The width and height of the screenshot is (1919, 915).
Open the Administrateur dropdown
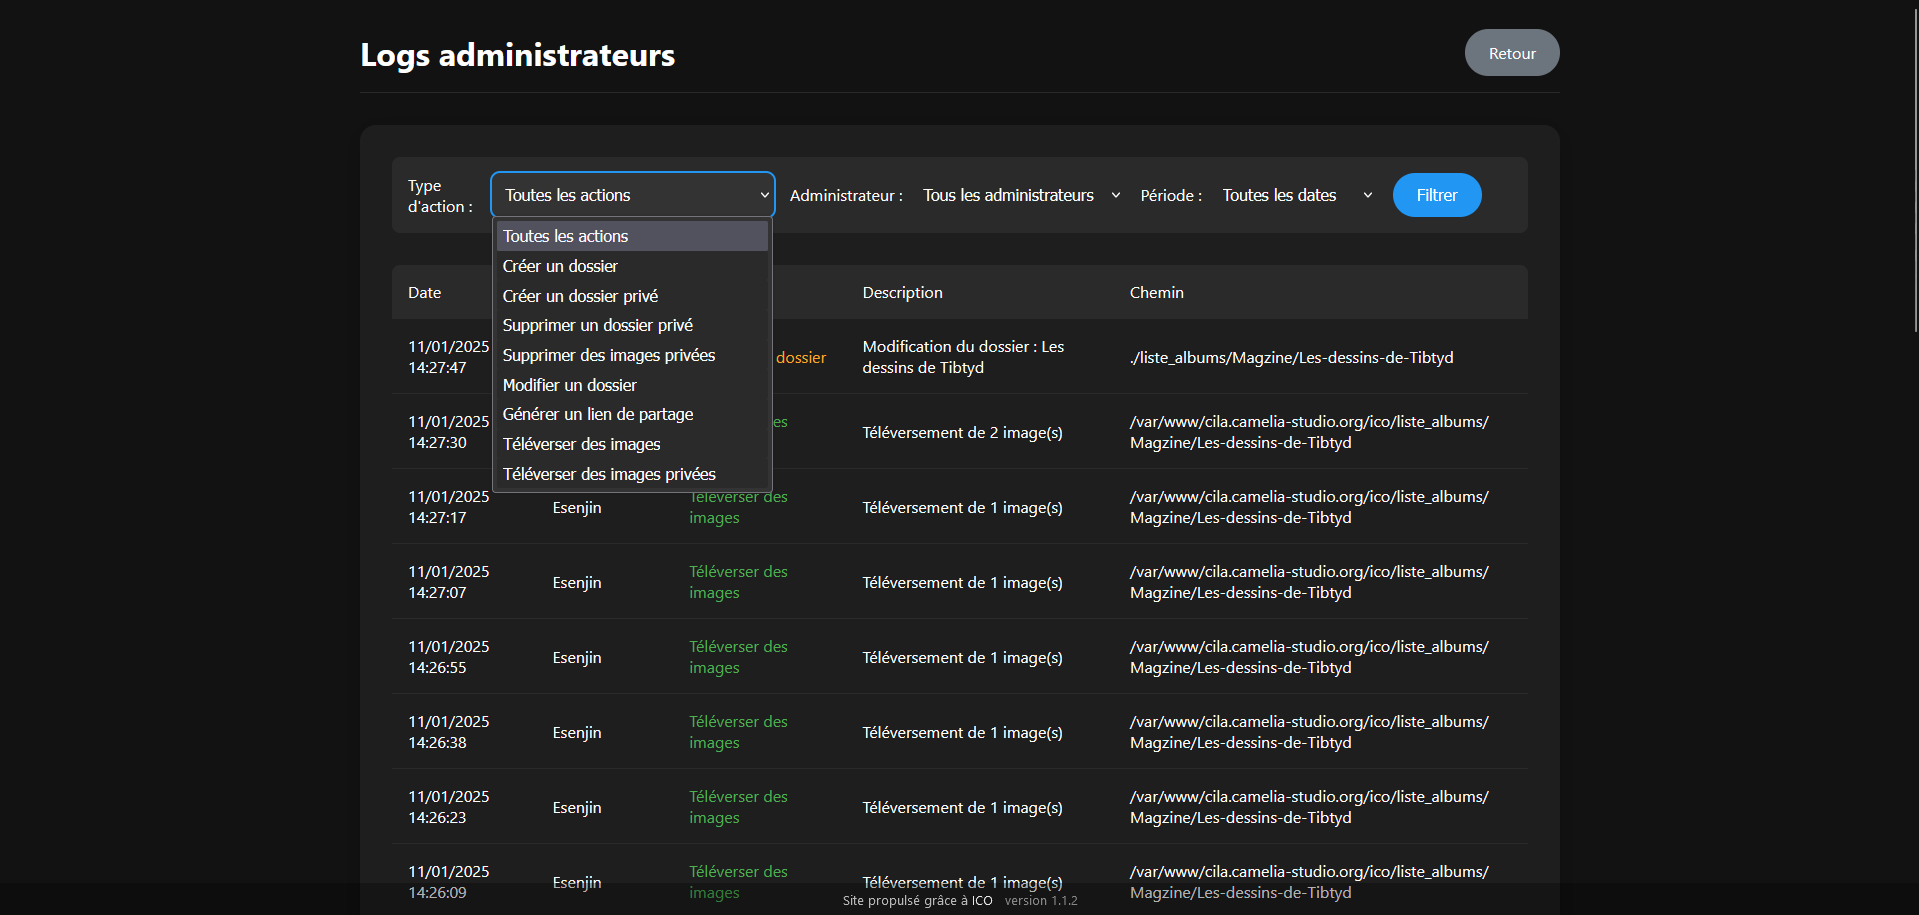tap(1021, 195)
